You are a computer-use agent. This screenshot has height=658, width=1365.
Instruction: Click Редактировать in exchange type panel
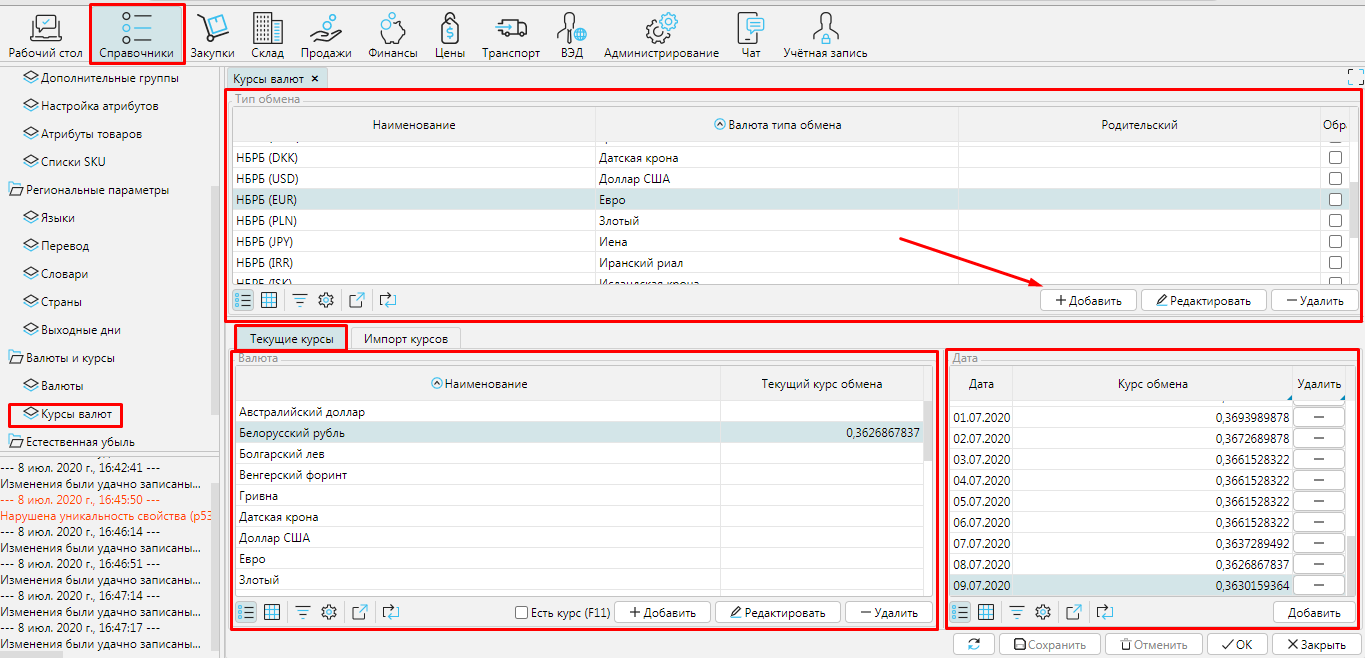1204,300
